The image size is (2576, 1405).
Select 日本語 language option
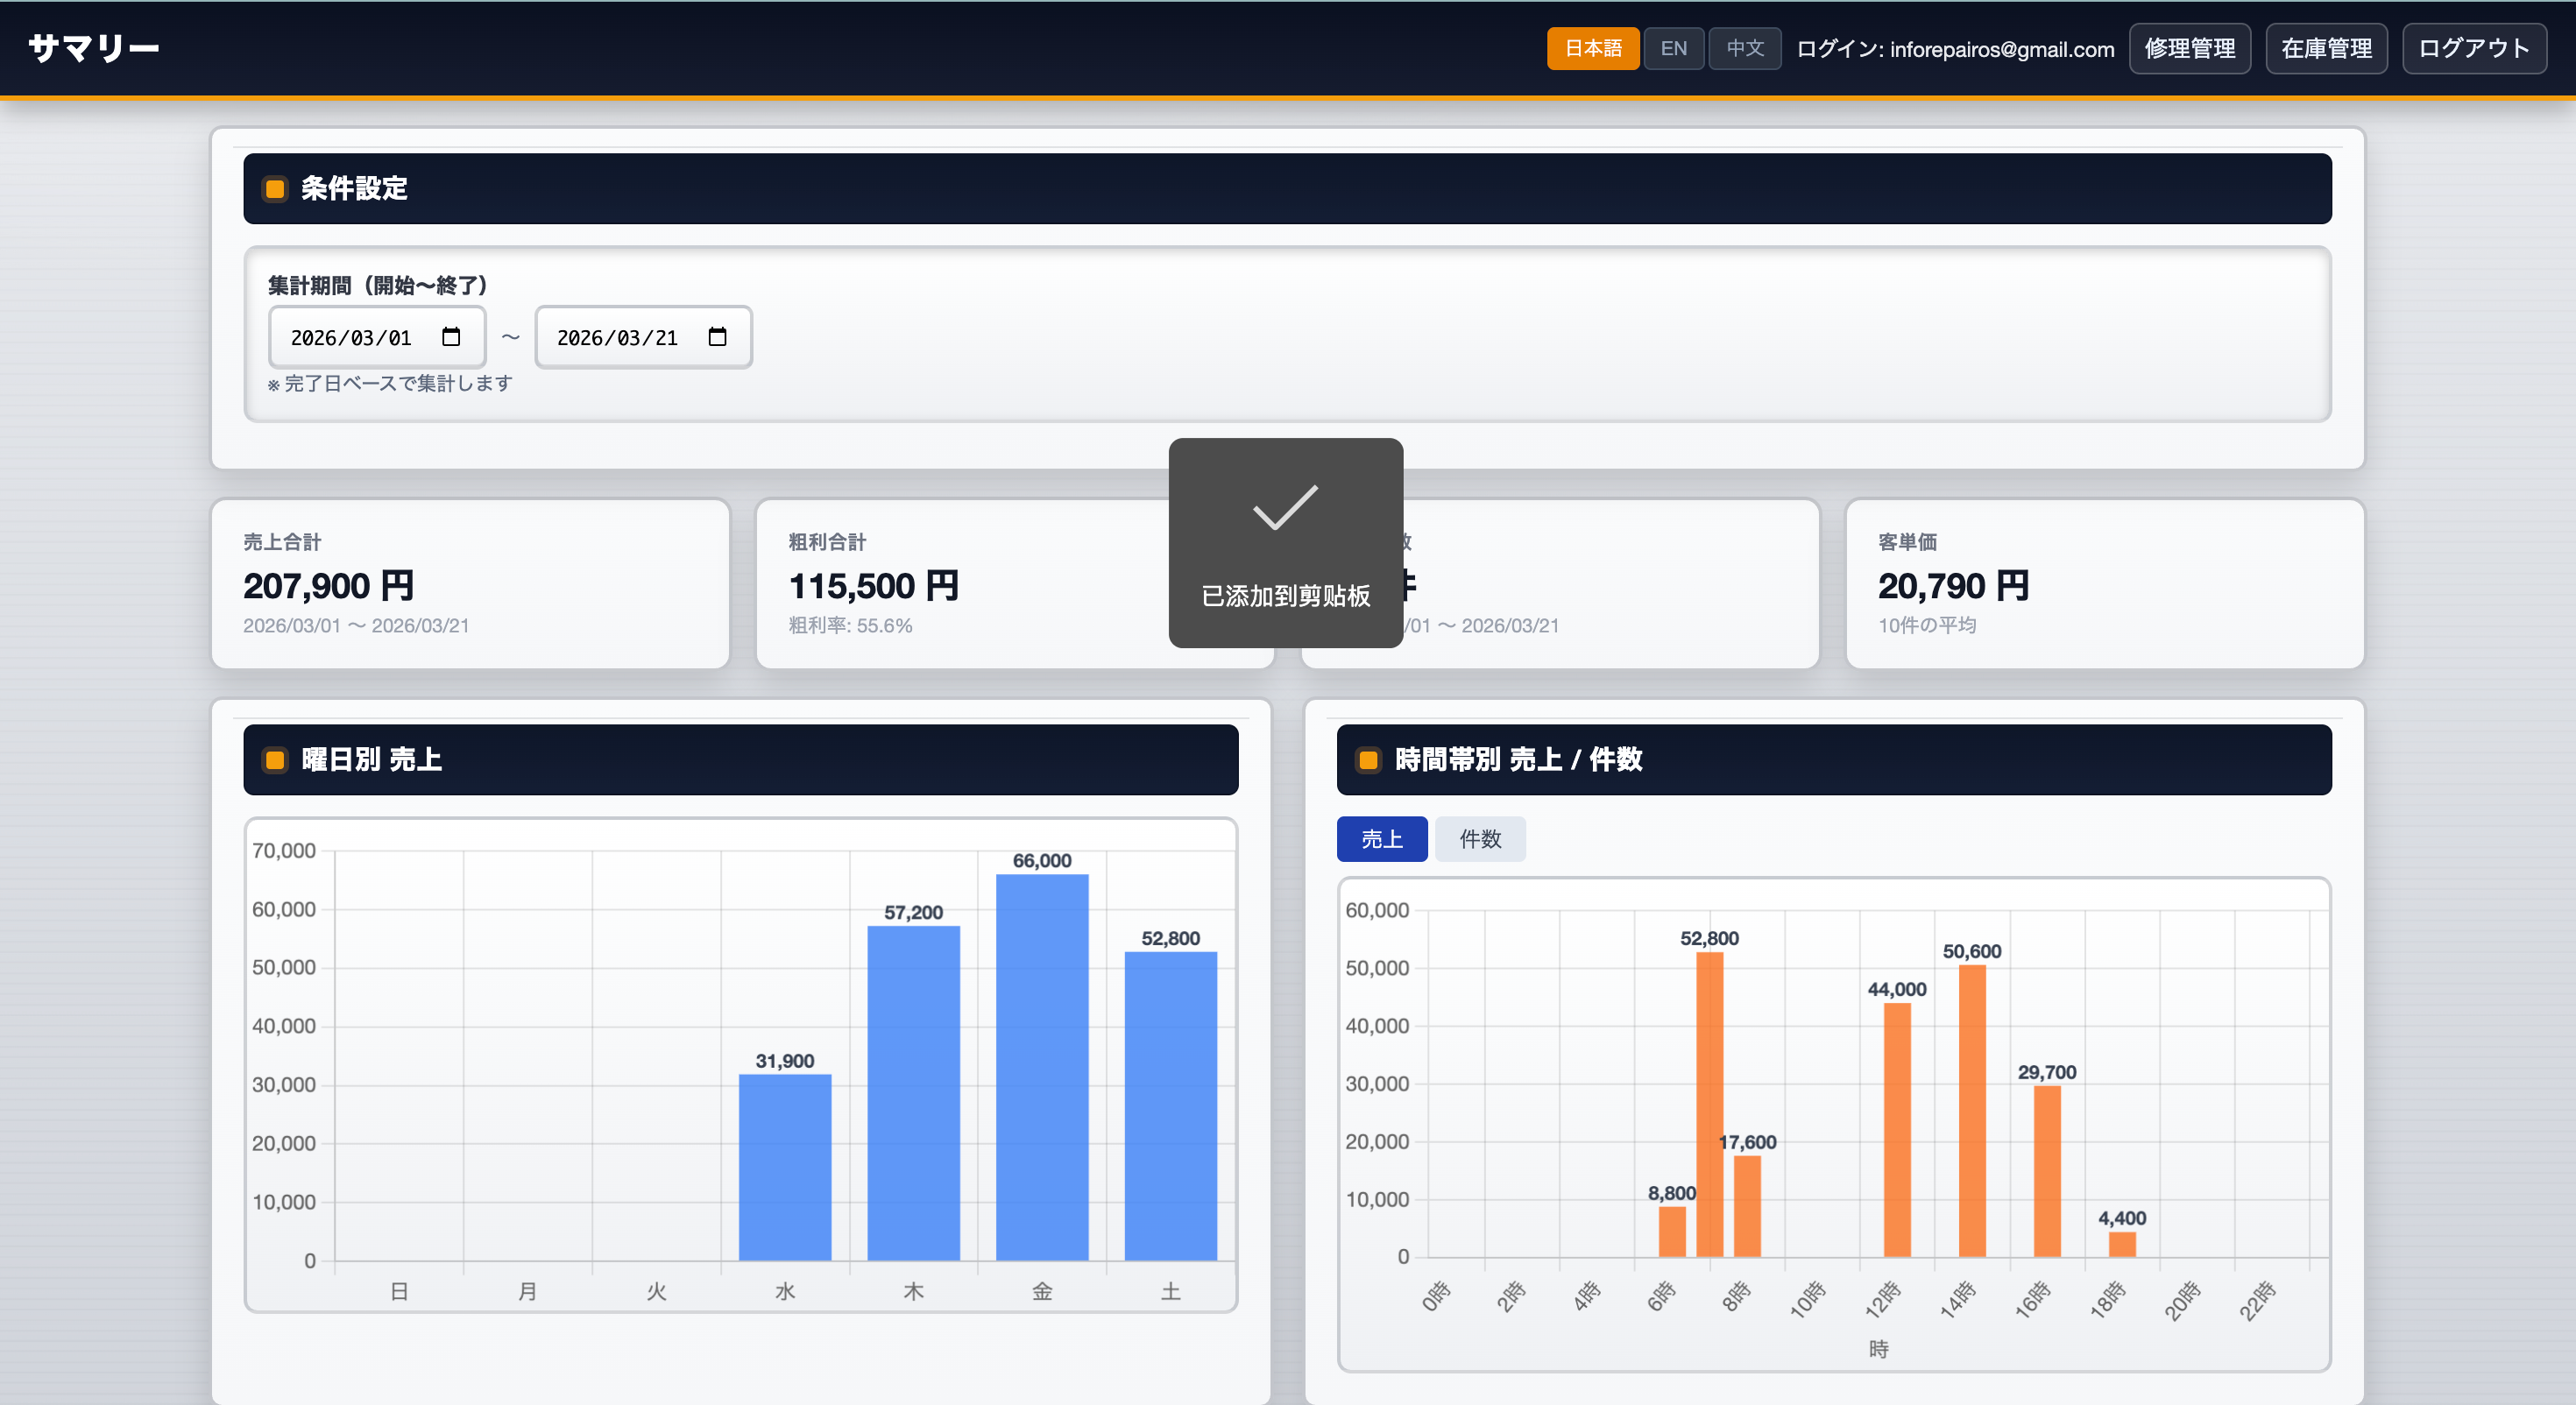(x=1592, y=48)
